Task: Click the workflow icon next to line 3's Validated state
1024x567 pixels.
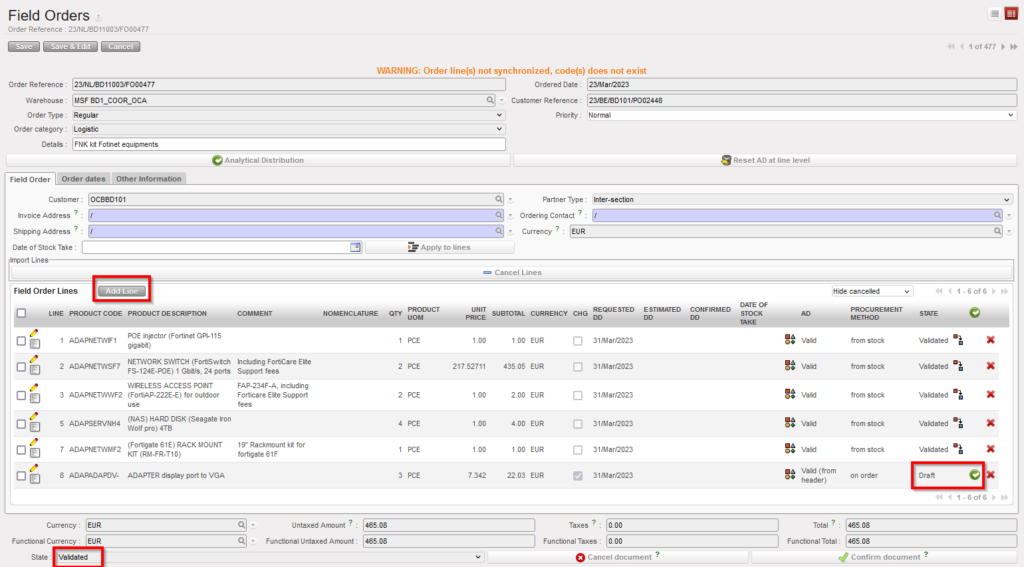Action: tap(958, 394)
